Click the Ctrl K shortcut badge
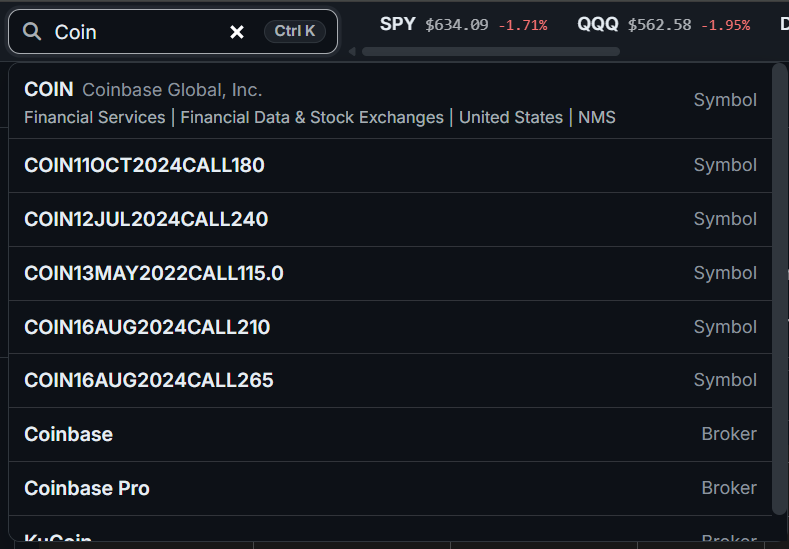 295,31
